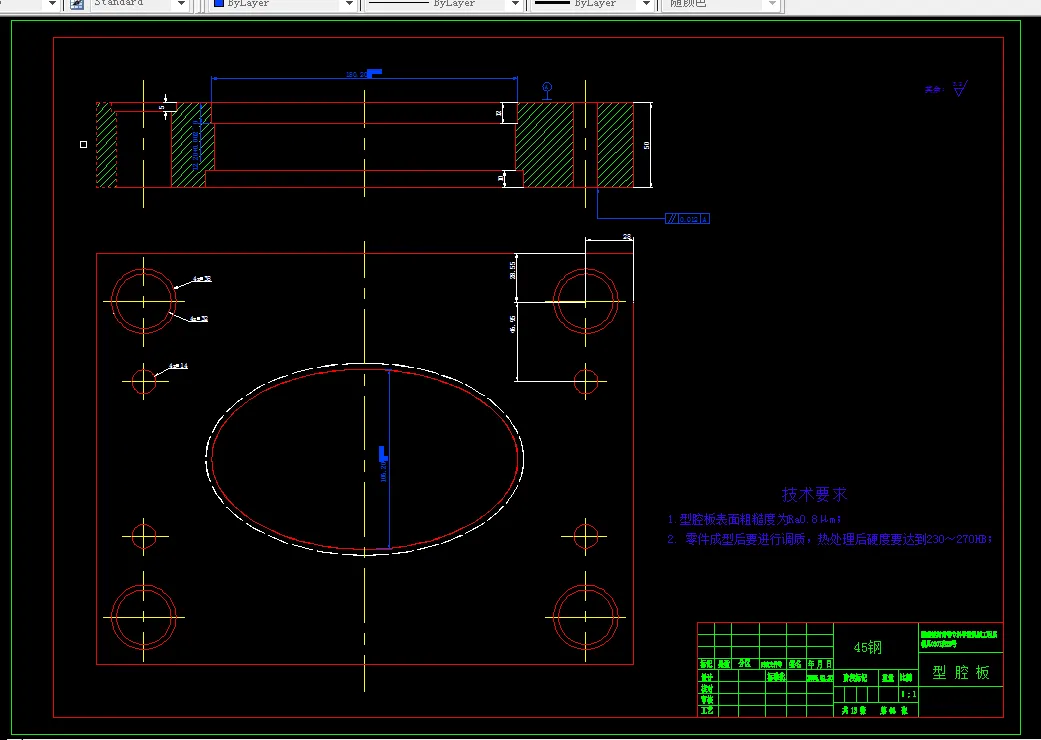
Task: Select the 1:1 scale cell
Action: coord(908,695)
